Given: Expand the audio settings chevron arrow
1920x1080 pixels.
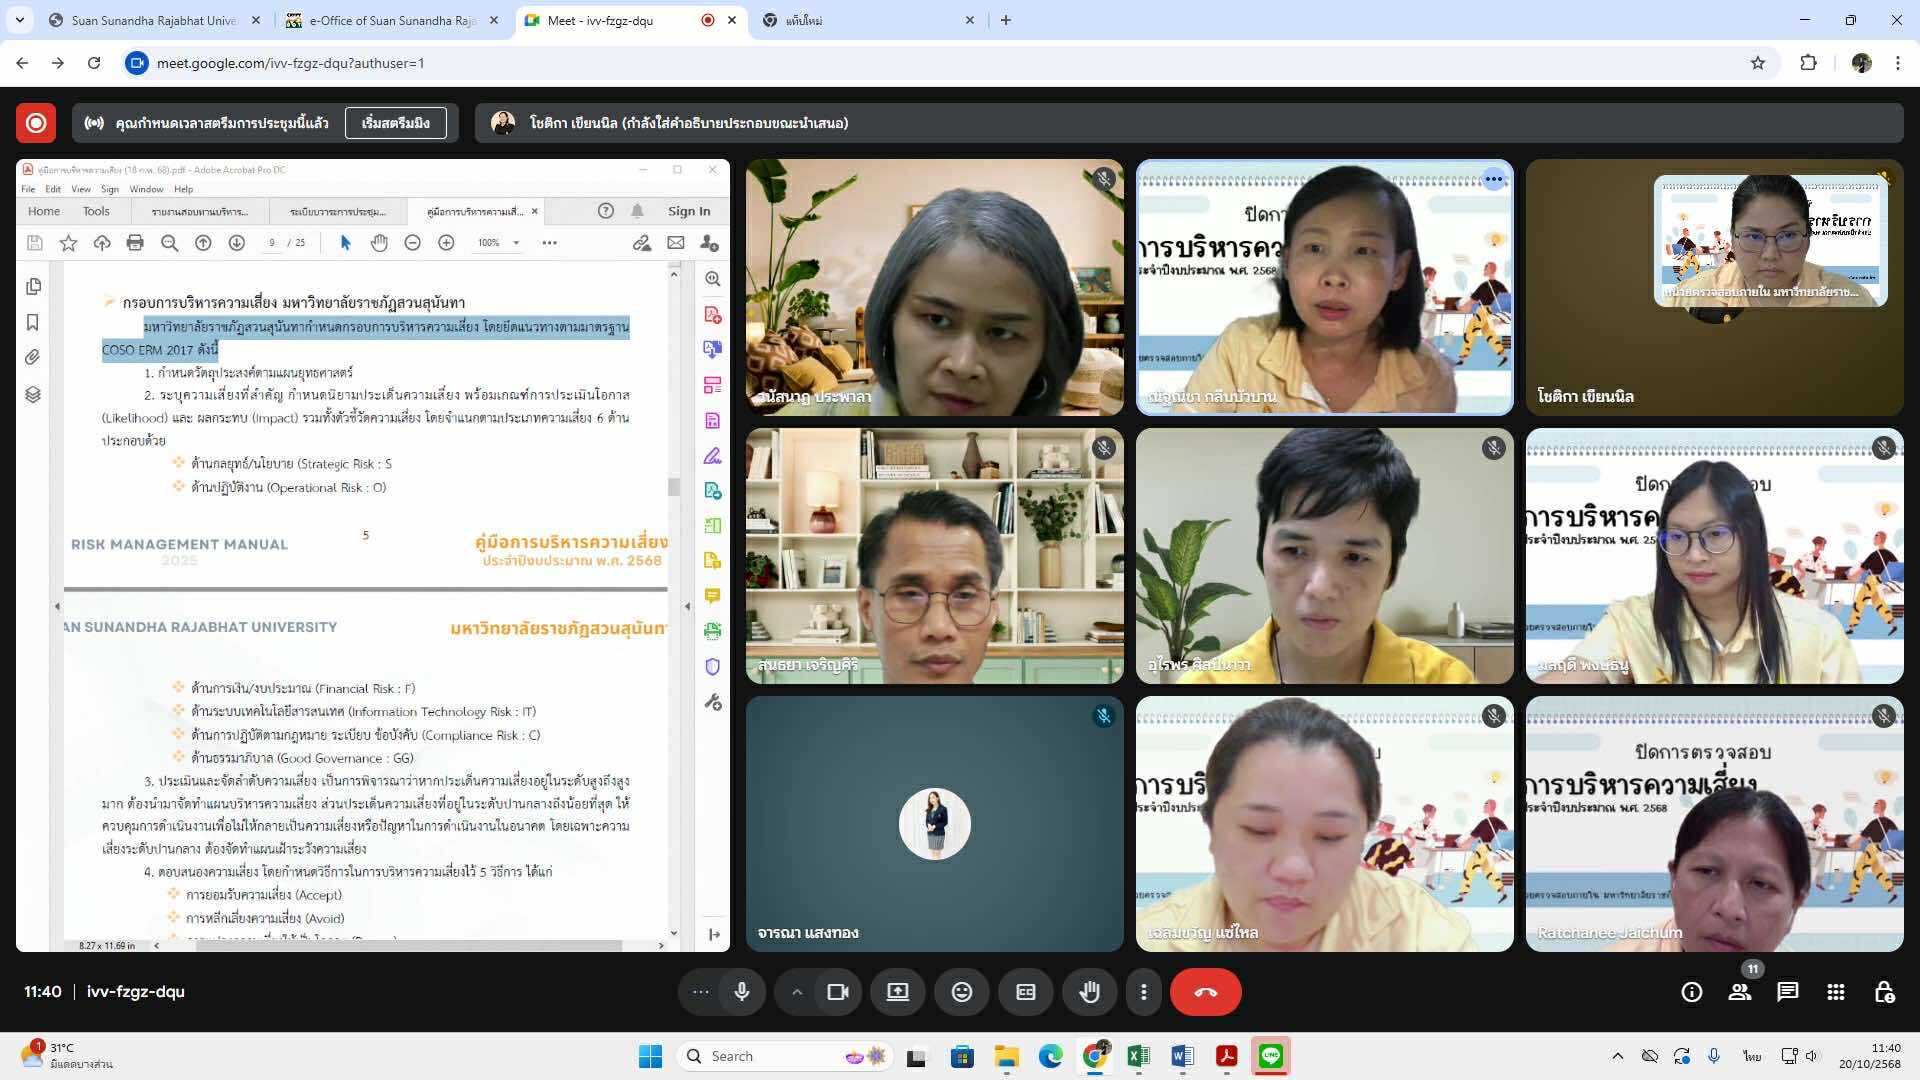Looking at the screenshot, I should (797, 992).
